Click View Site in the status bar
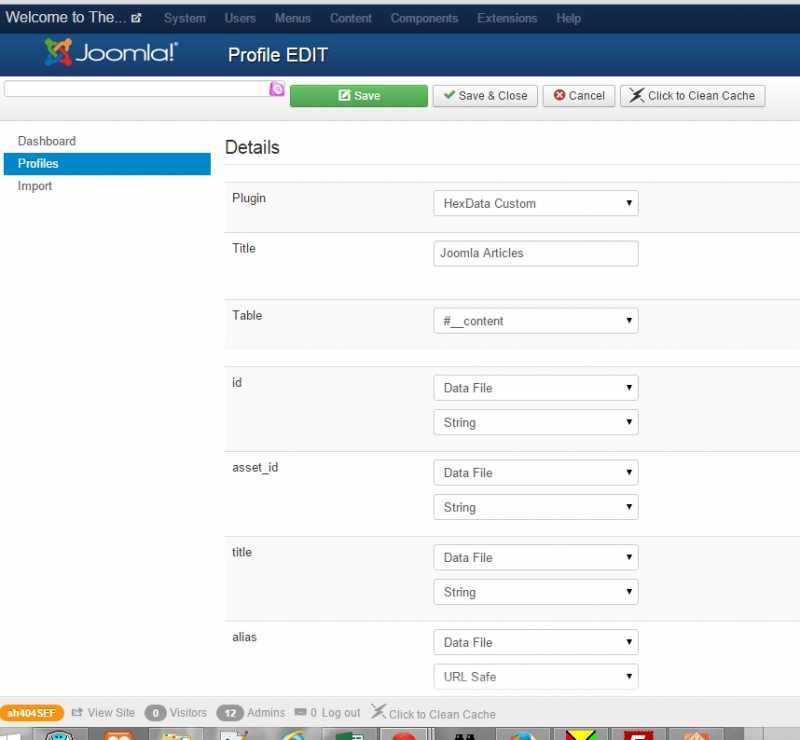This screenshot has width=800, height=740. (104, 712)
